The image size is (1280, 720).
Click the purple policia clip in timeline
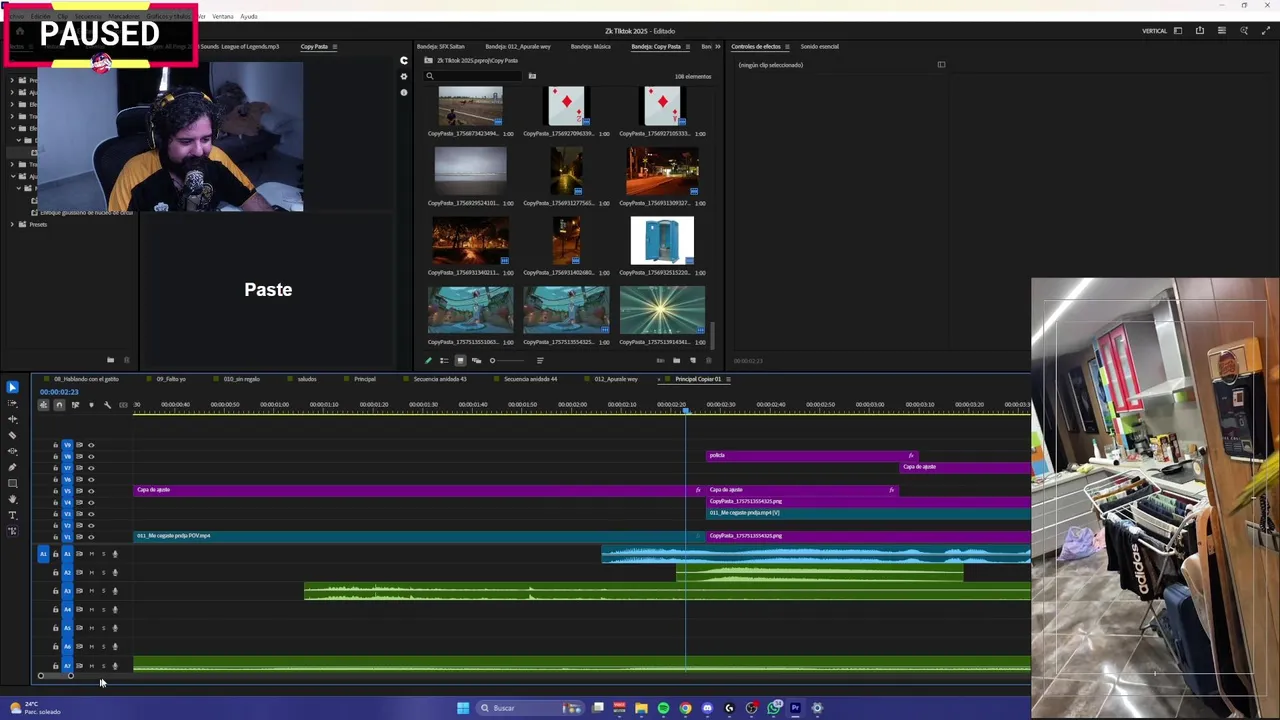pos(810,456)
